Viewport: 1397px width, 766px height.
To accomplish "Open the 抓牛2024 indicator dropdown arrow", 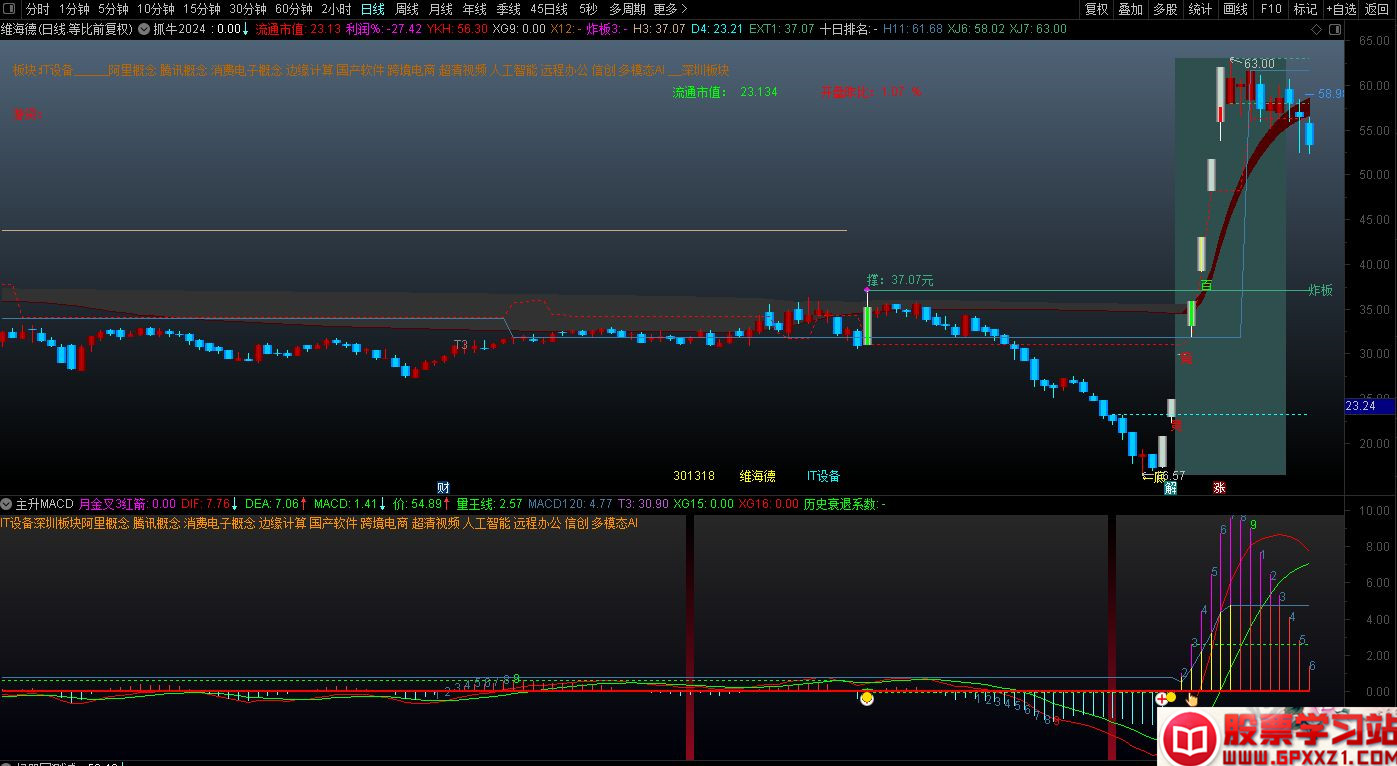I will point(143,29).
